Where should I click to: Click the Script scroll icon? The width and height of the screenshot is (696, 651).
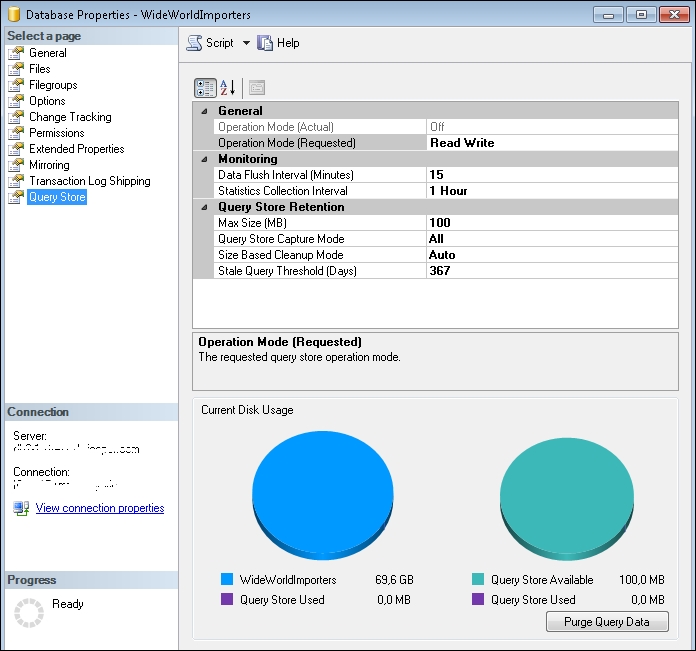(x=194, y=43)
